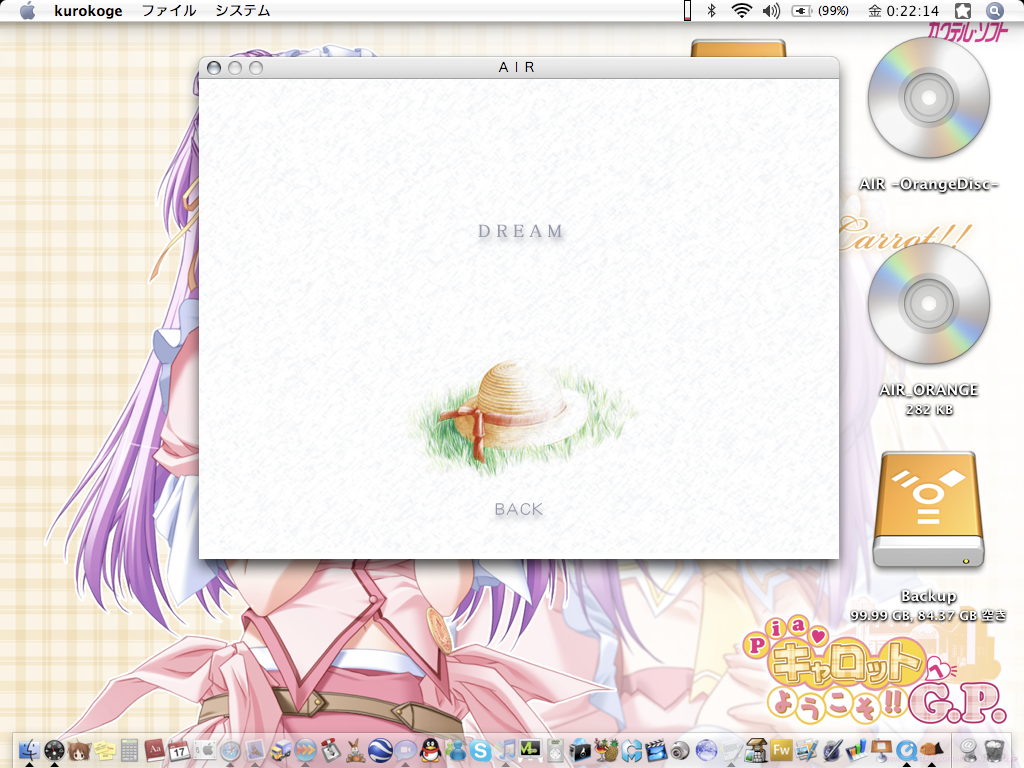Screen dimensions: 1024x768
Task: Open the iSight camera Dock icon
Action: 680,750
